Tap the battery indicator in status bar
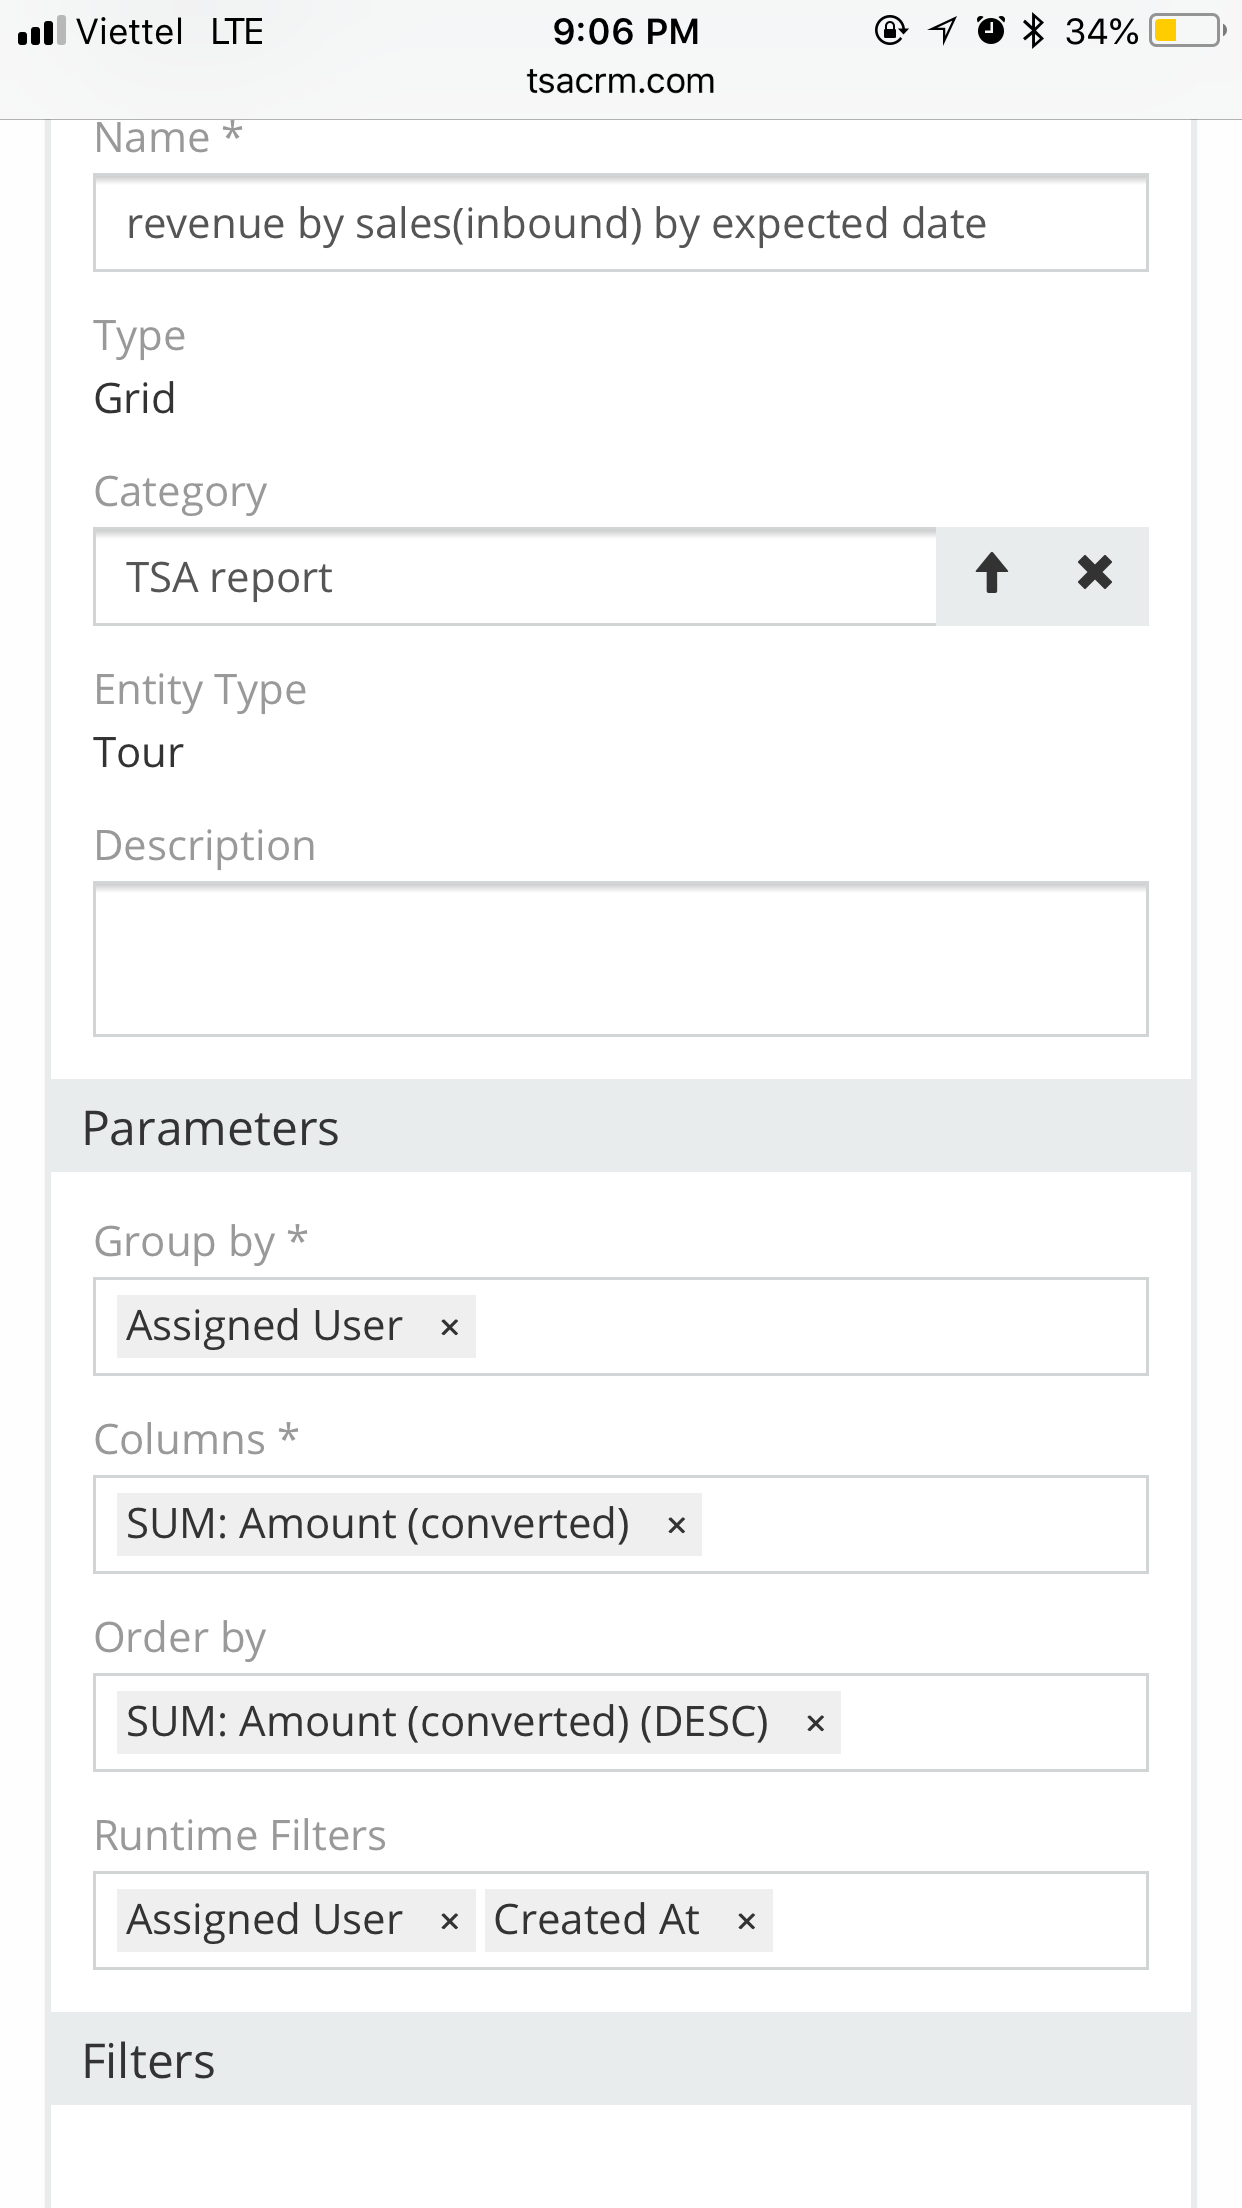The height and width of the screenshot is (2208, 1242). point(1187,31)
